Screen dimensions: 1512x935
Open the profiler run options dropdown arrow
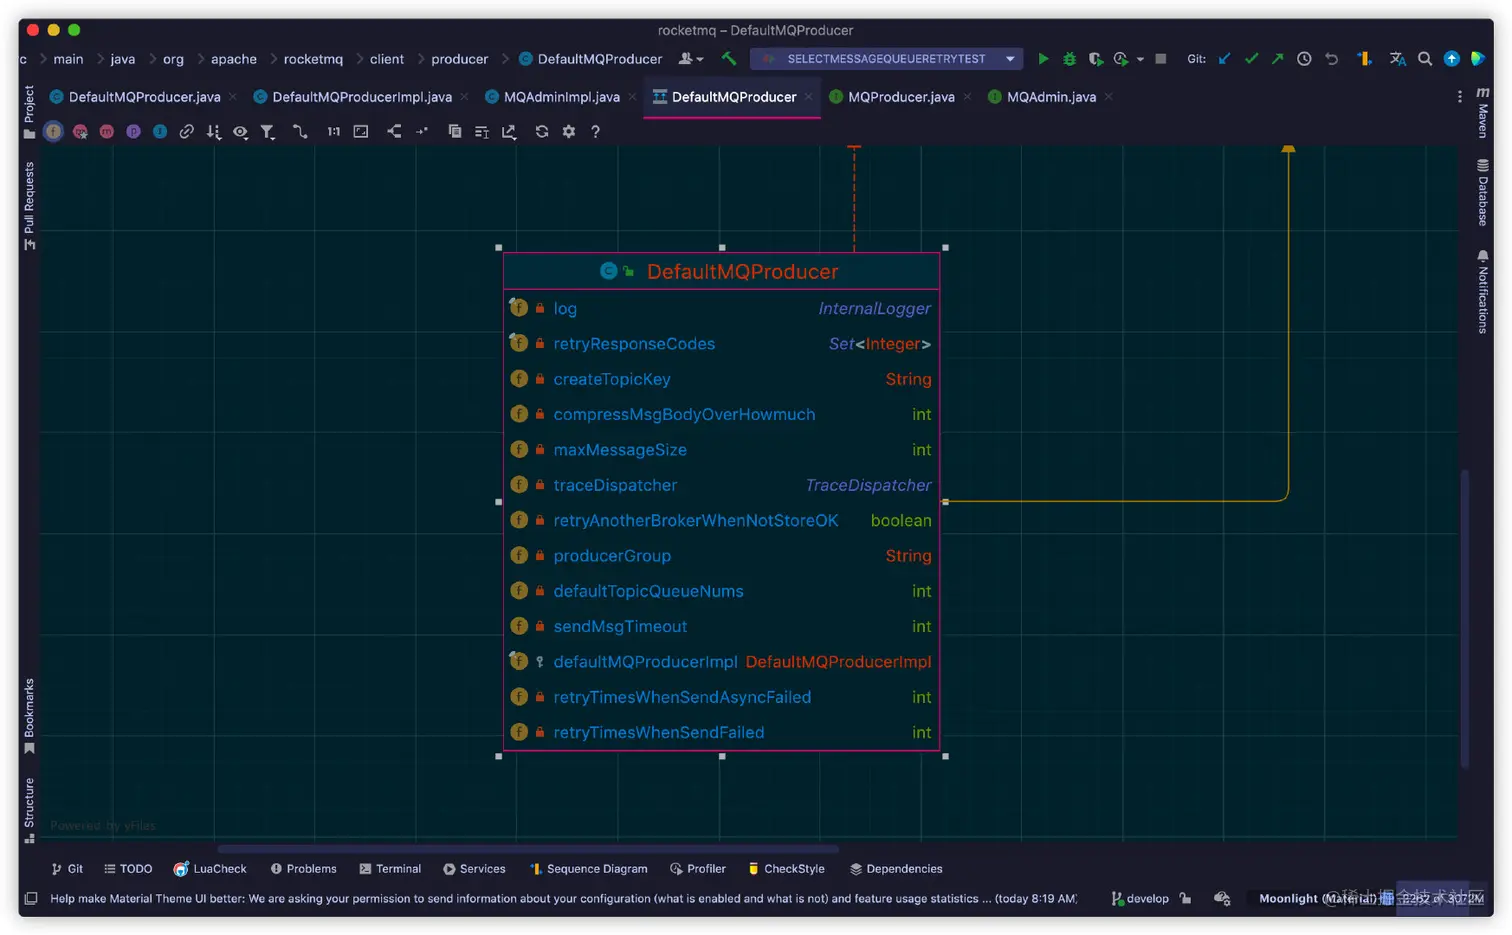[1140, 59]
